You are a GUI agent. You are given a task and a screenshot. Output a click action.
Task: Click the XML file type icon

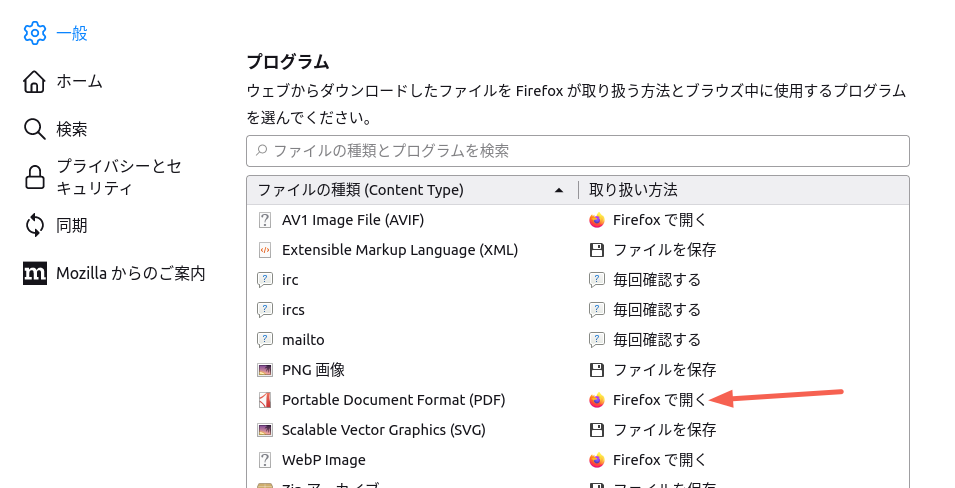tap(265, 250)
